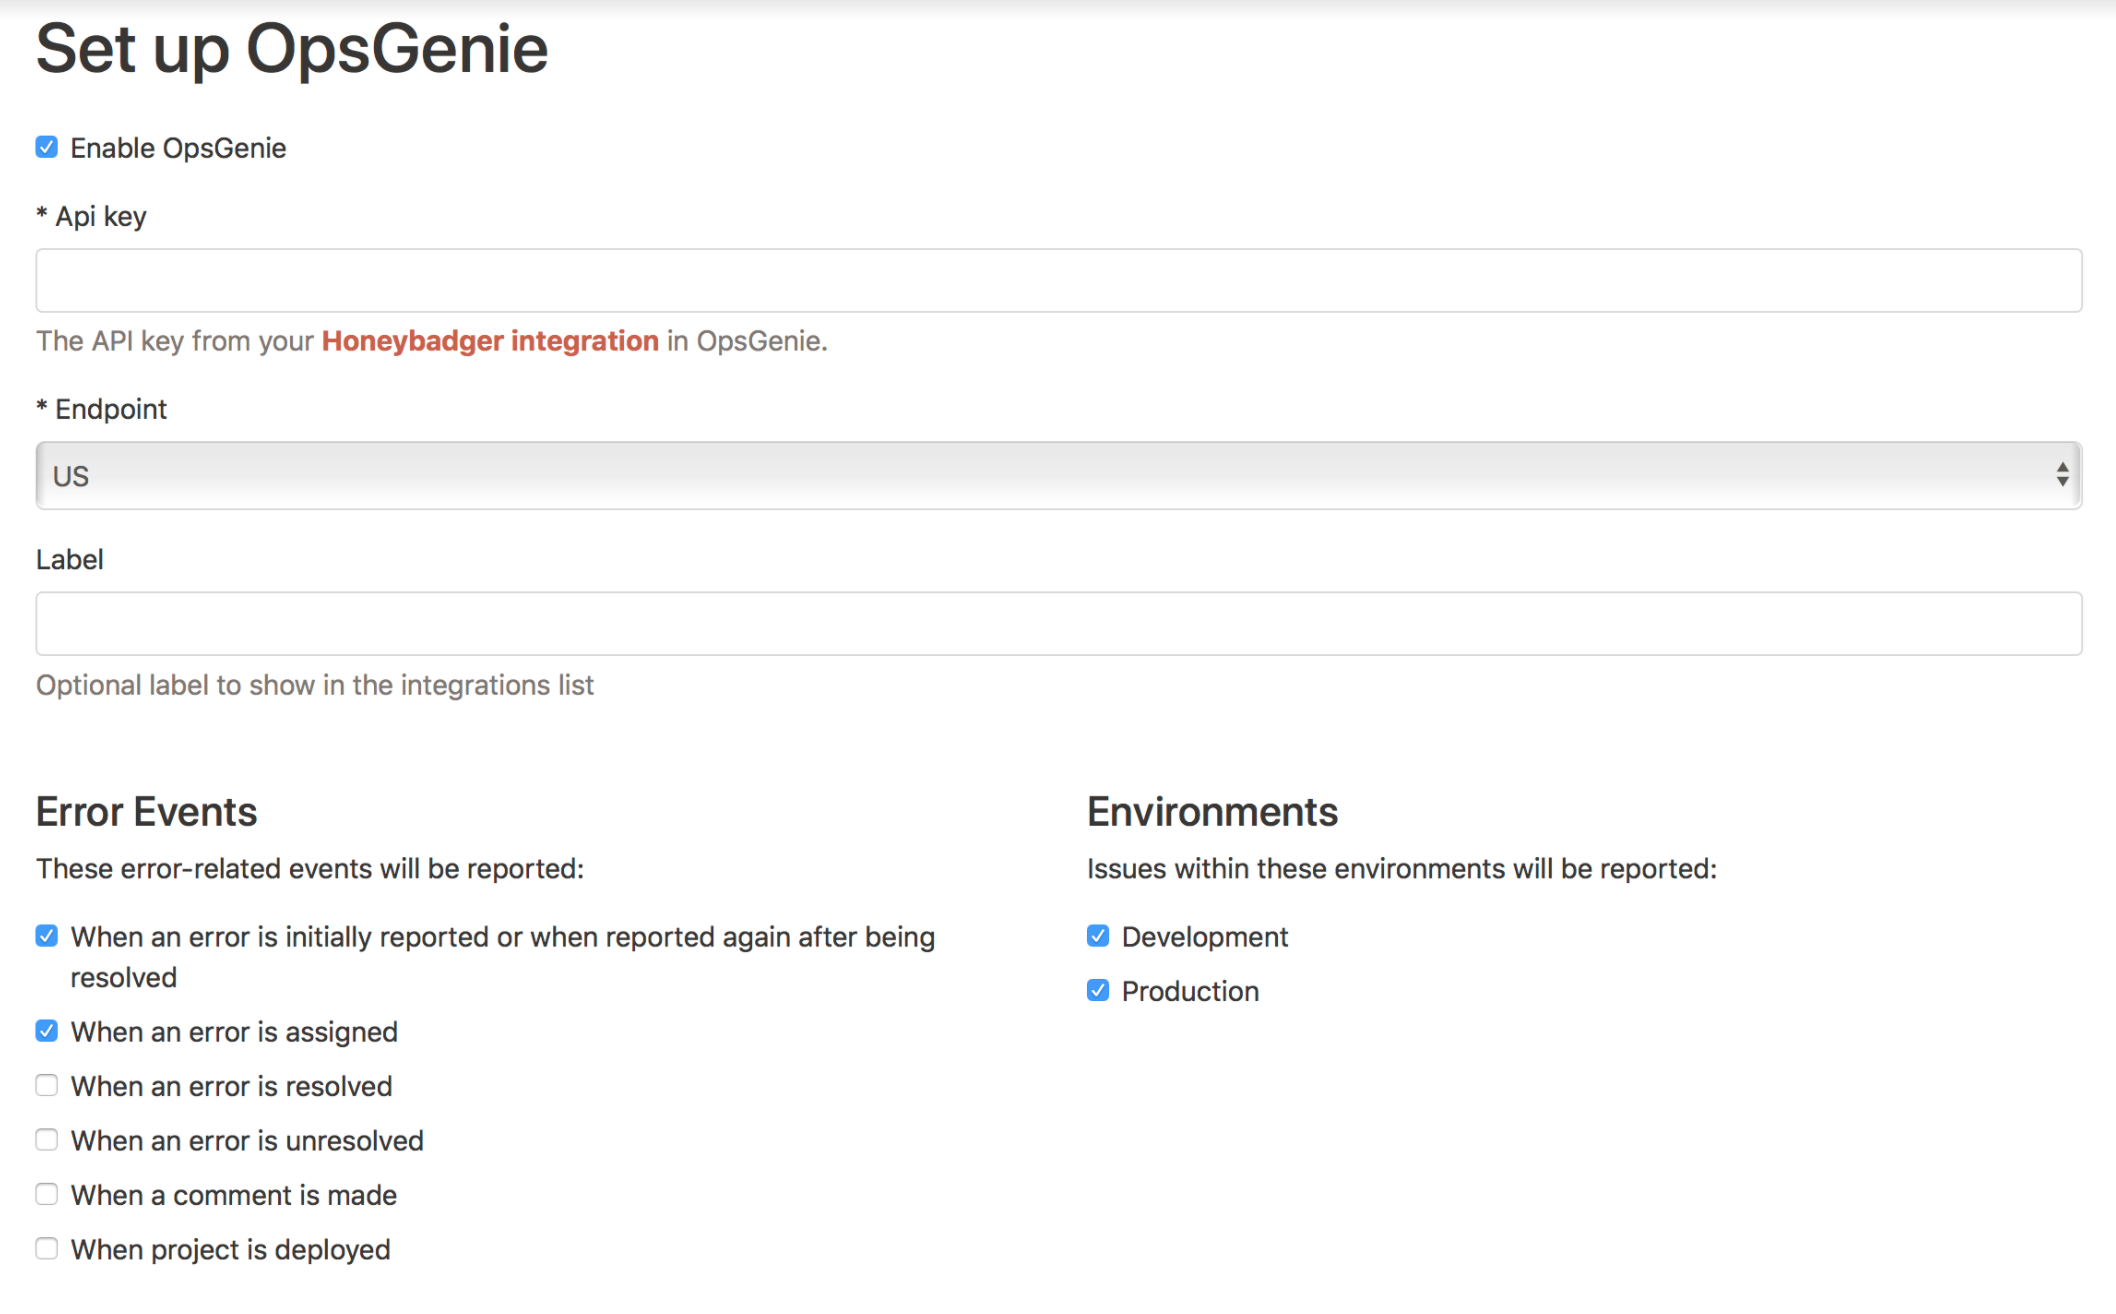Image resolution: width=2116 pixels, height=1314 pixels.
Task: Open the Endpoint selector control
Action: pyautogui.click(x=1060, y=474)
